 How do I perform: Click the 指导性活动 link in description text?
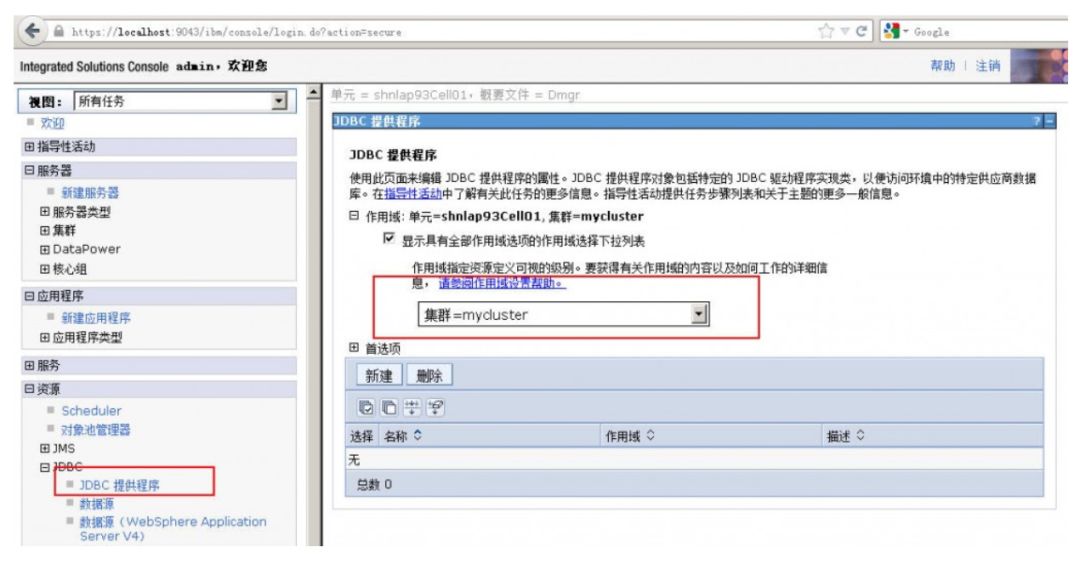(413, 194)
